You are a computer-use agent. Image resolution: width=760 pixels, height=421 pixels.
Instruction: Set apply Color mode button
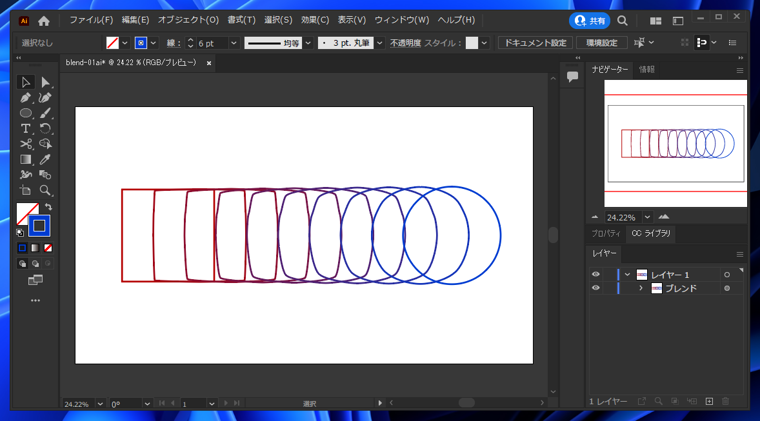pos(22,248)
